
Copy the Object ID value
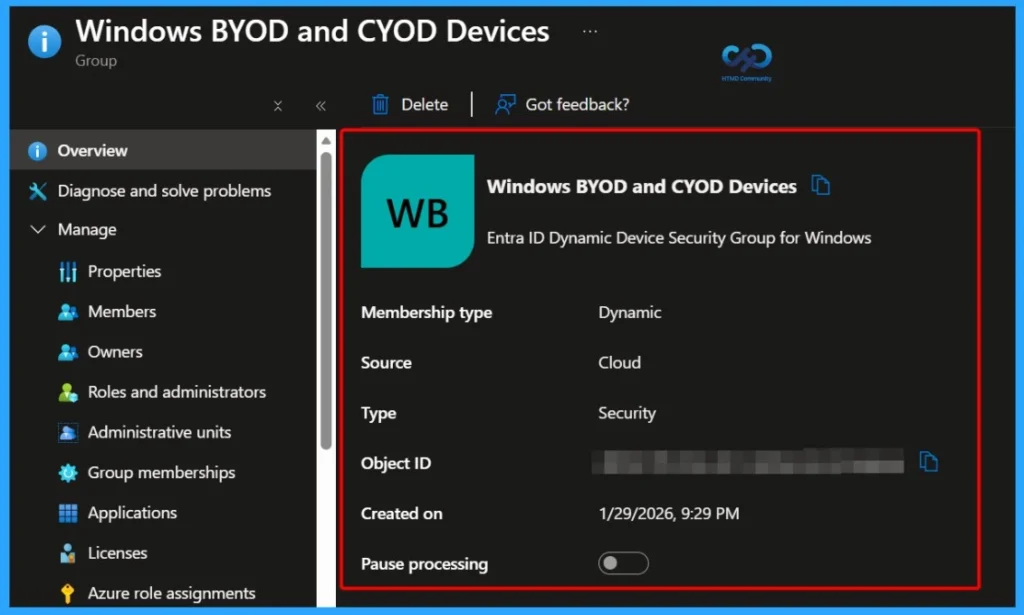[929, 461]
